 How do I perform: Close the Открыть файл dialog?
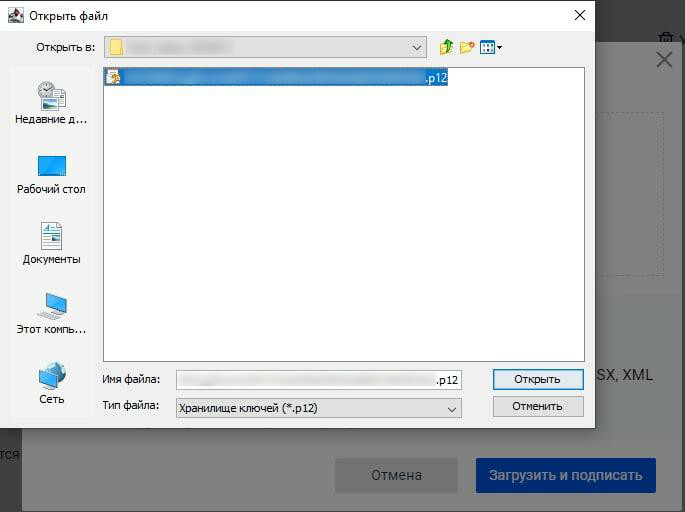pyautogui.click(x=578, y=15)
